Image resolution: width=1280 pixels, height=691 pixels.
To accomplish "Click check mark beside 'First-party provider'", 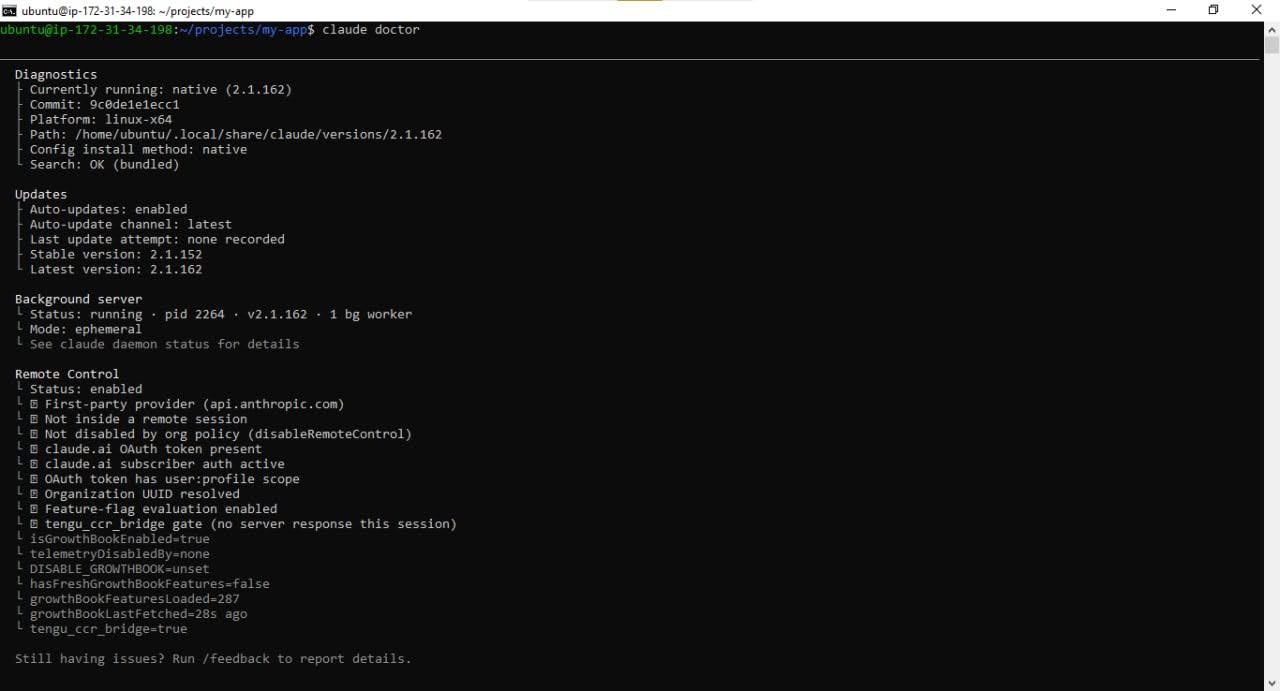I will pos(34,405).
